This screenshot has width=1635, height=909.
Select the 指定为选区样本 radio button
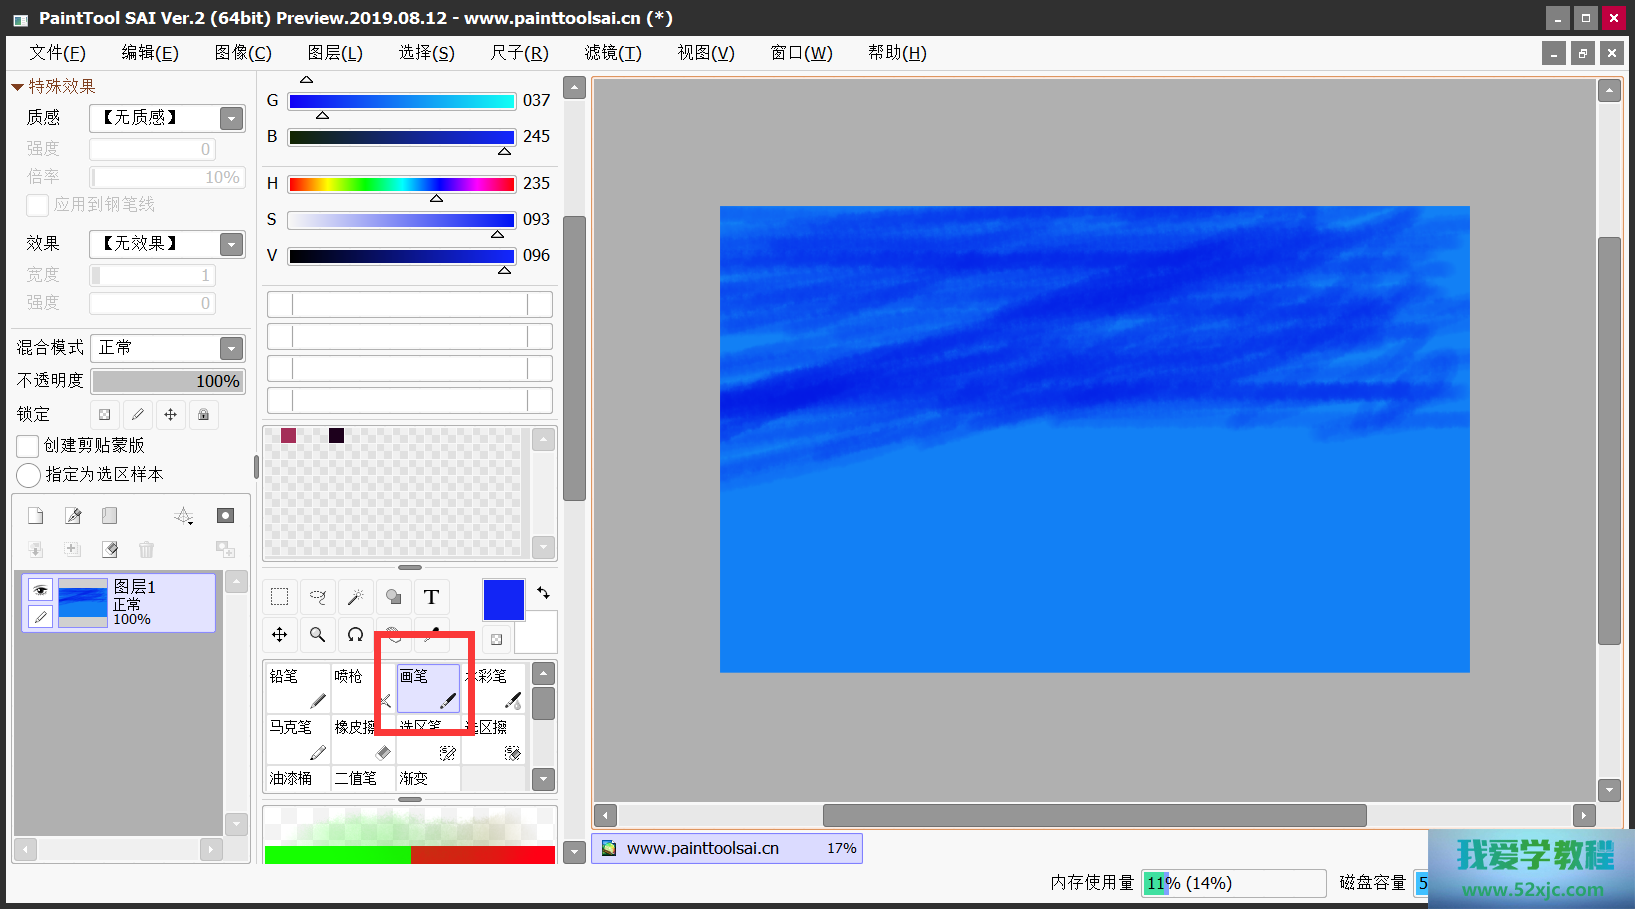29,475
